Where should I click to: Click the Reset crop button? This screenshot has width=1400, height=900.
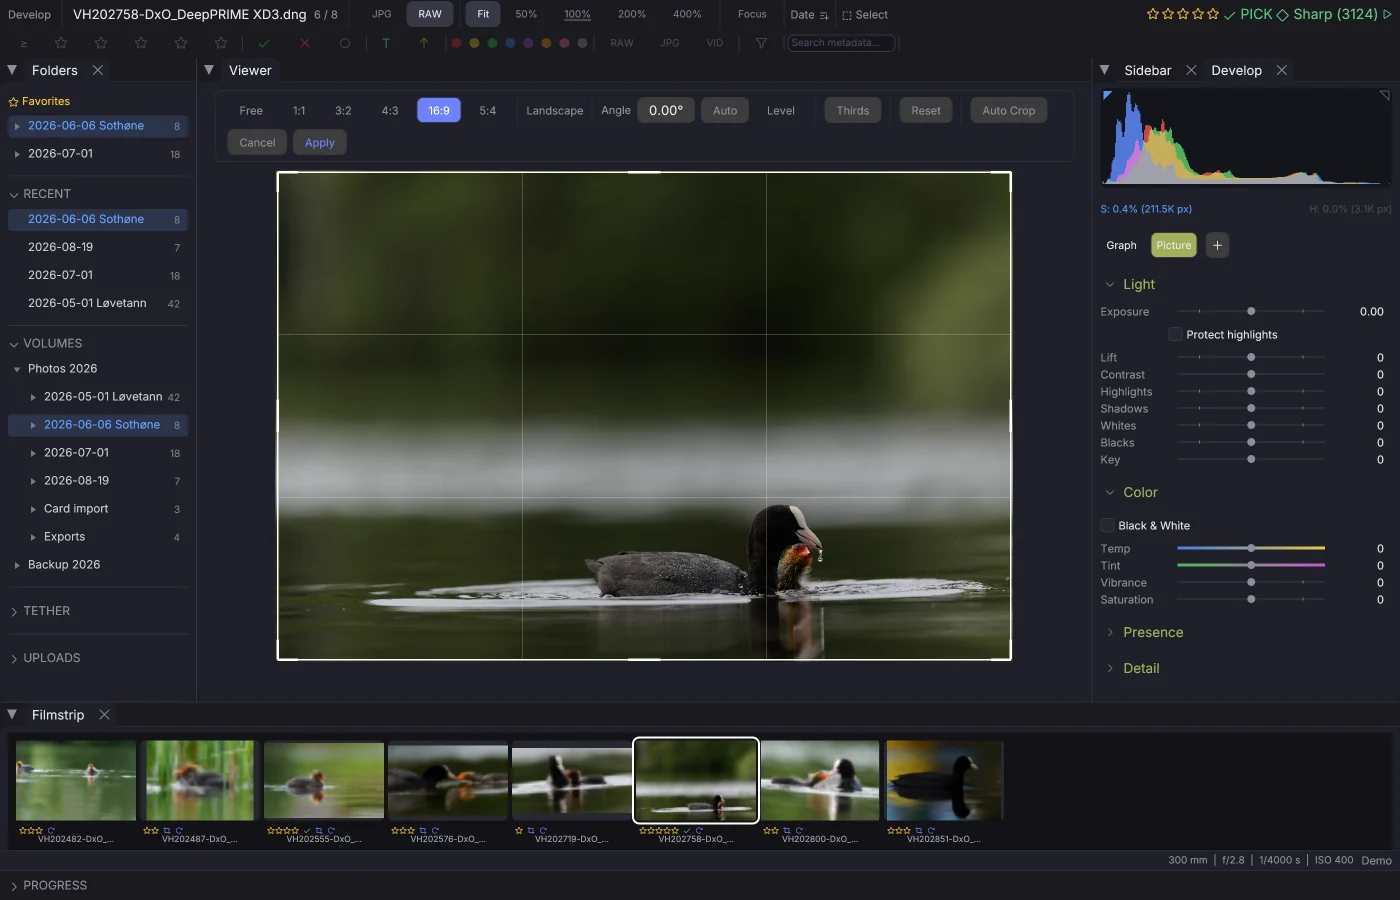926,110
